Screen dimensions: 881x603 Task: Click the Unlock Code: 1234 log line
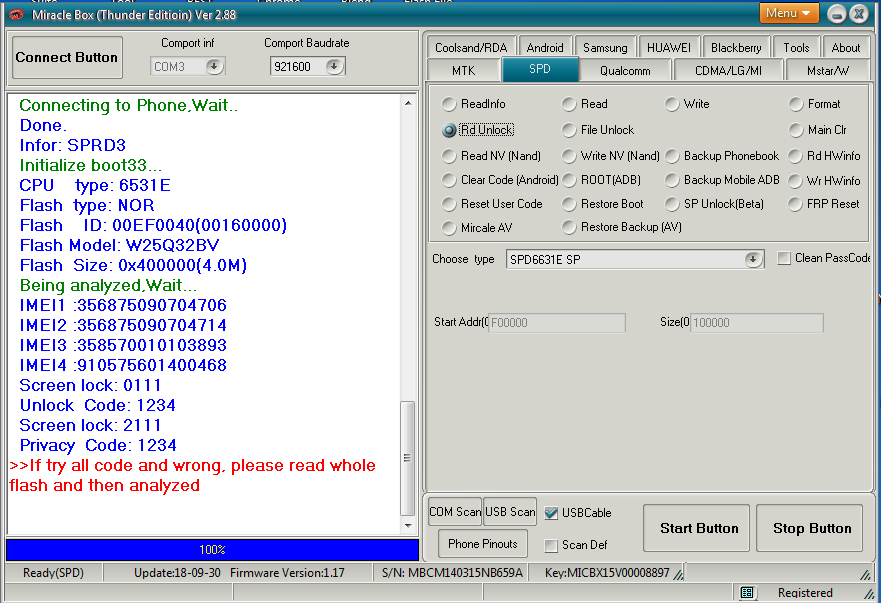pyautogui.click(x=98, y=405)
